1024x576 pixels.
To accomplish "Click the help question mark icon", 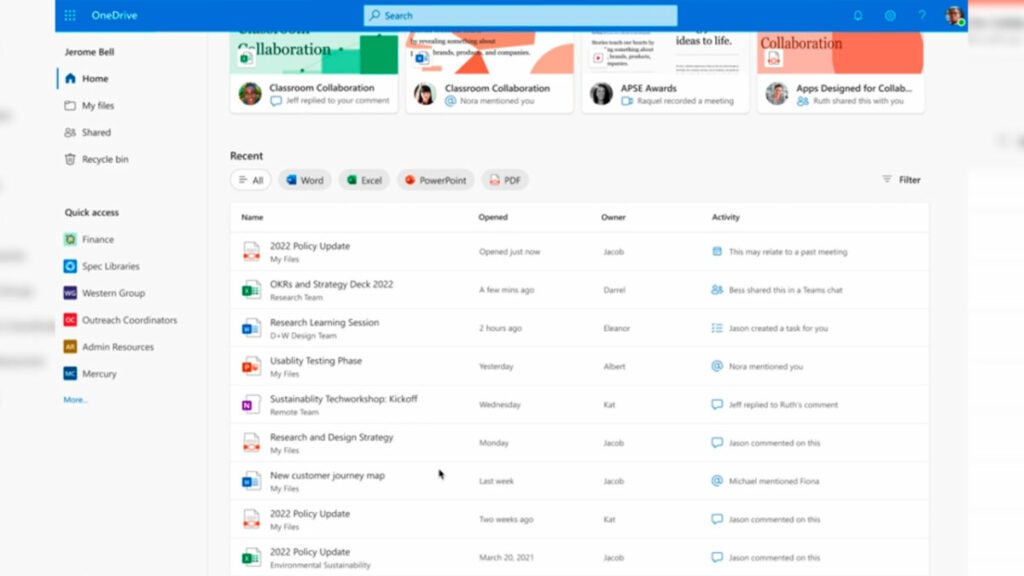I will (922, 15).
